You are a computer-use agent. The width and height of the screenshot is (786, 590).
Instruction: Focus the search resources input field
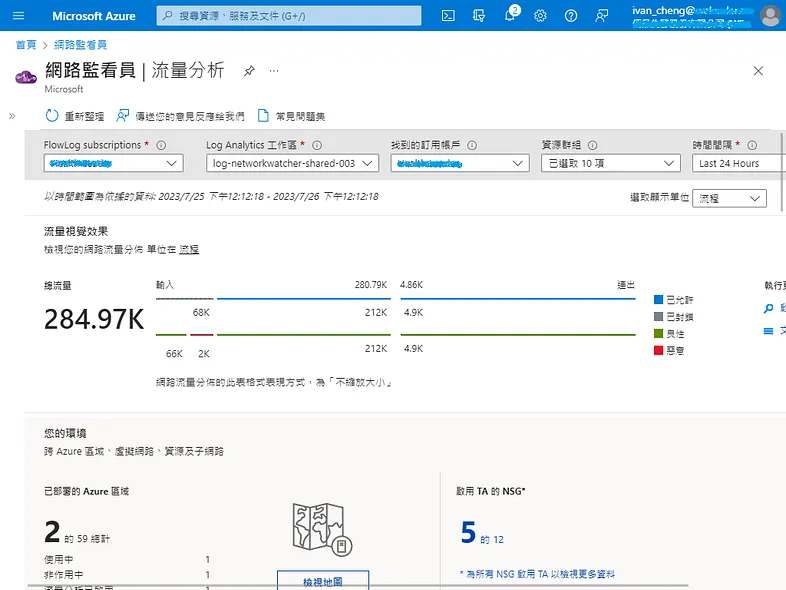click(289, 16)
